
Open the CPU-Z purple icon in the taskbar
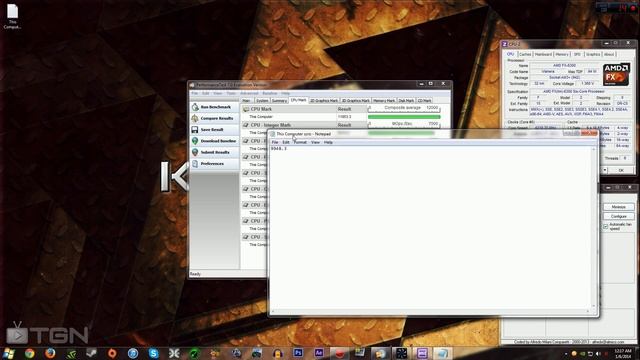point(422,353)
